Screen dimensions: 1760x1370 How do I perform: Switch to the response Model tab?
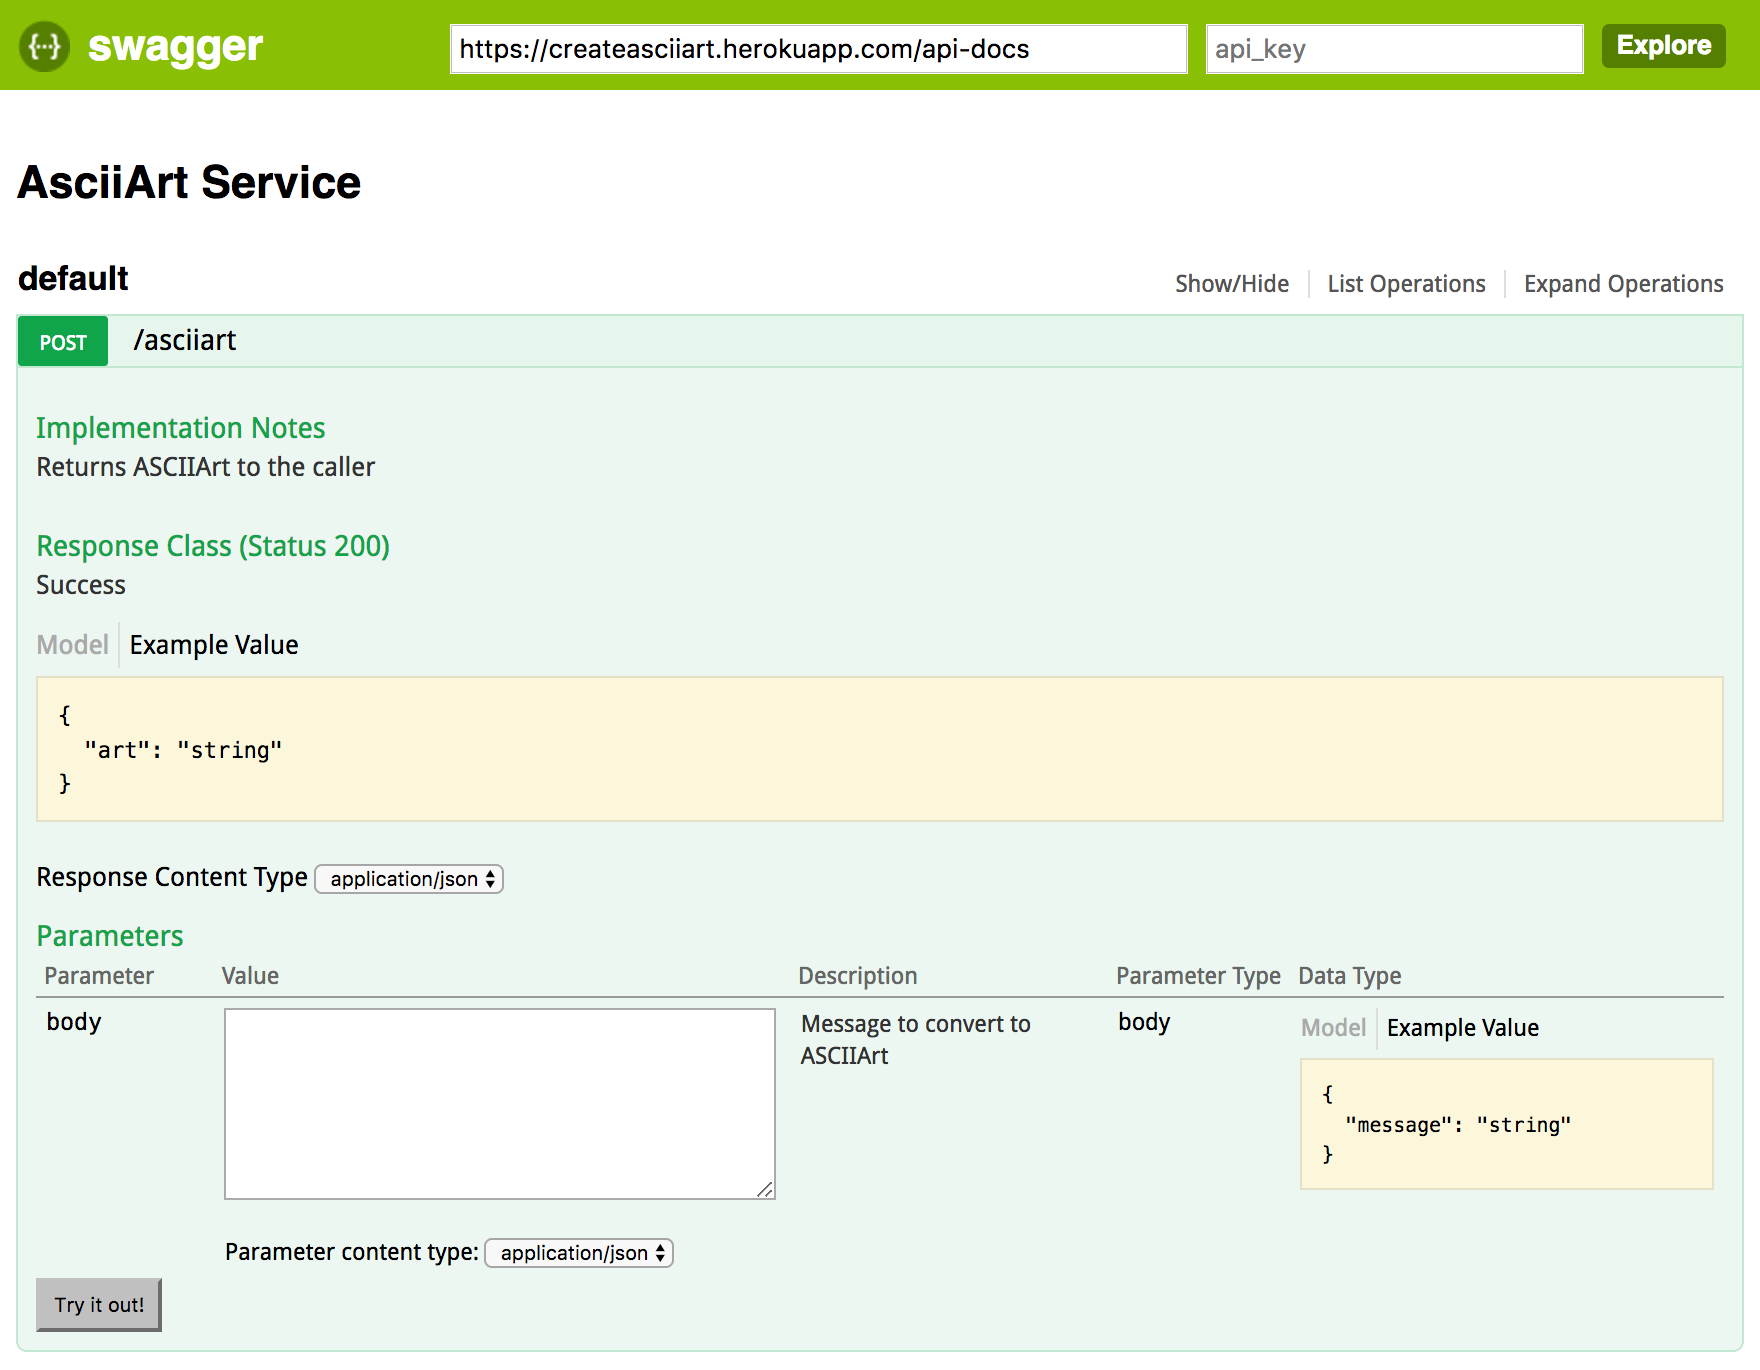(72, 645)
